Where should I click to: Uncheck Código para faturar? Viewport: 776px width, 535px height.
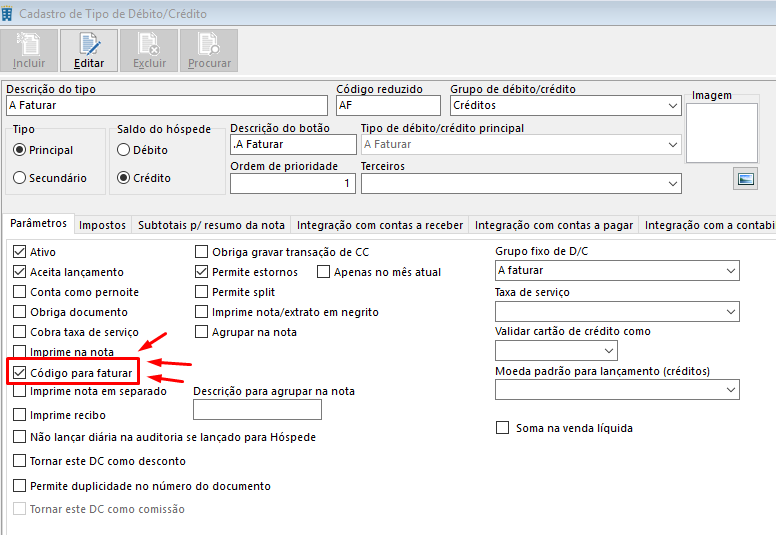coord(19,373)
